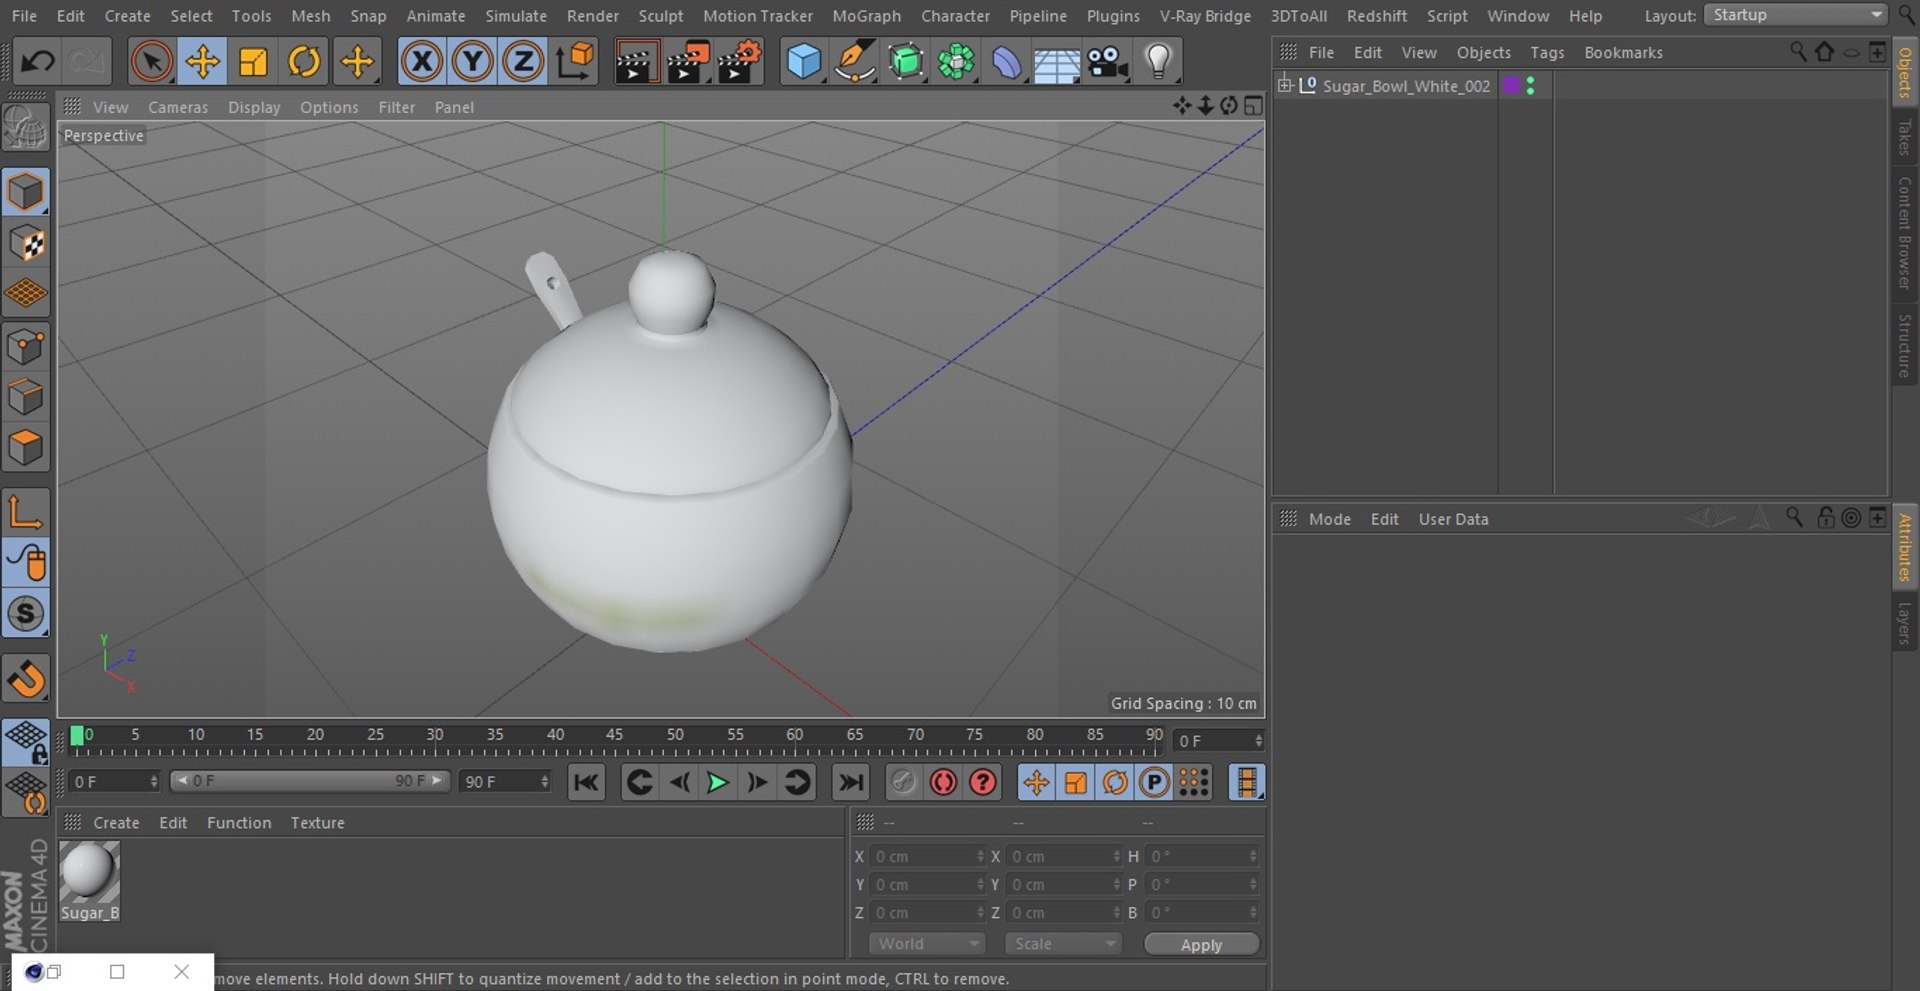Image resolution: width=1920 pixels, height=991 pixels.
Task: Switch to the Layers side tab
Action: (x=1904, y=623)
